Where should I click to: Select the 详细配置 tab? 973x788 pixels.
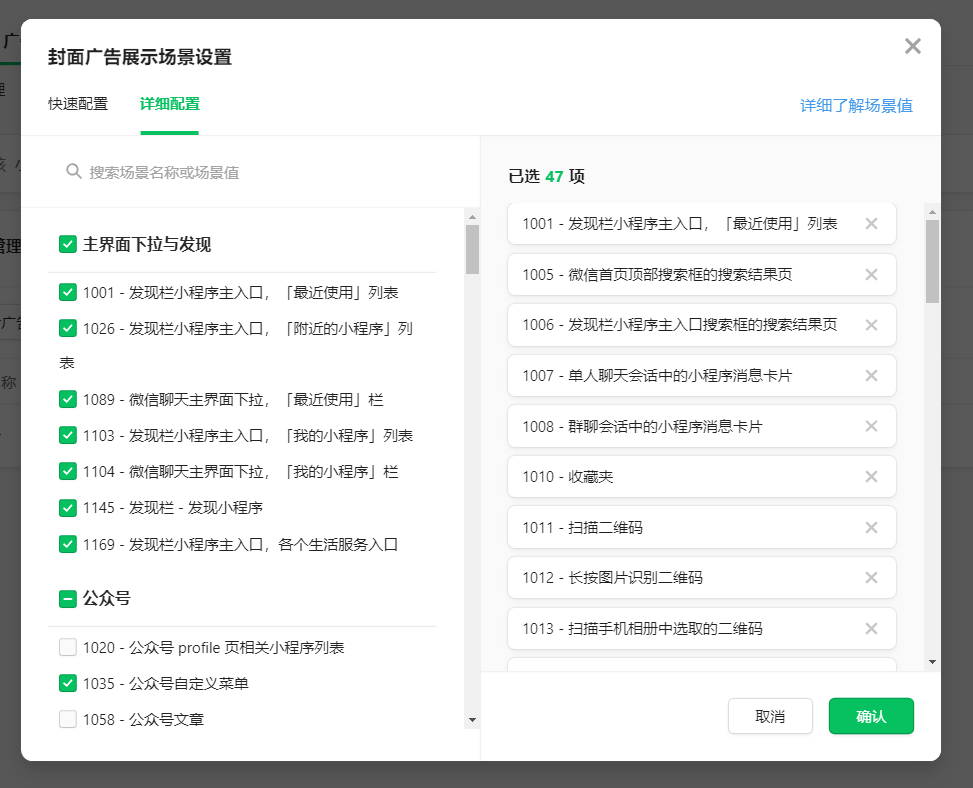169,104
